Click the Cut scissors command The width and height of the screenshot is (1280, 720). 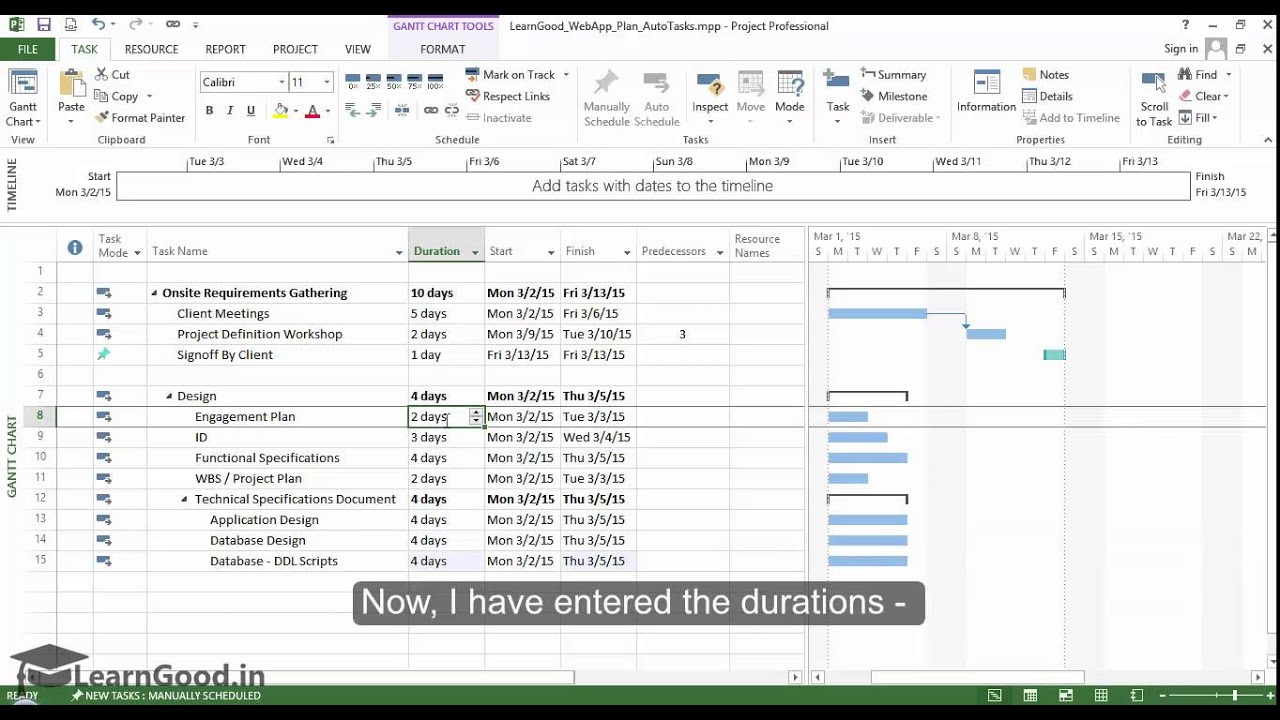pos(112,74)
